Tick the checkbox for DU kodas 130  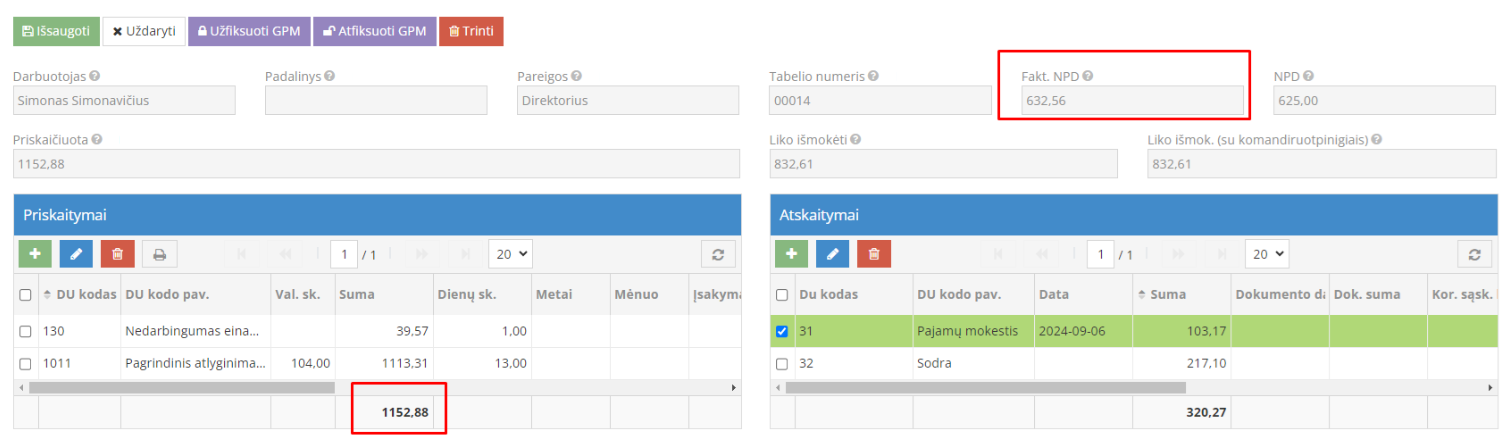pos(26,331)
